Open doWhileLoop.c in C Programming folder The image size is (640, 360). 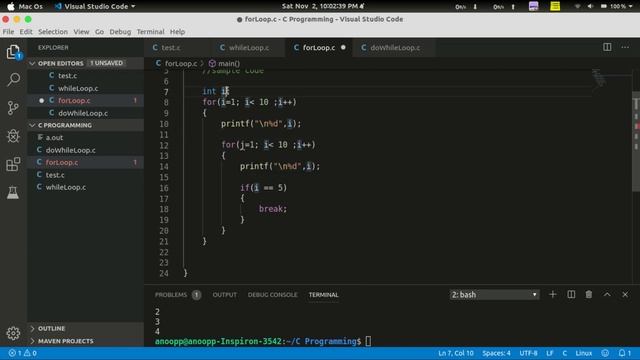coord(71,150)
